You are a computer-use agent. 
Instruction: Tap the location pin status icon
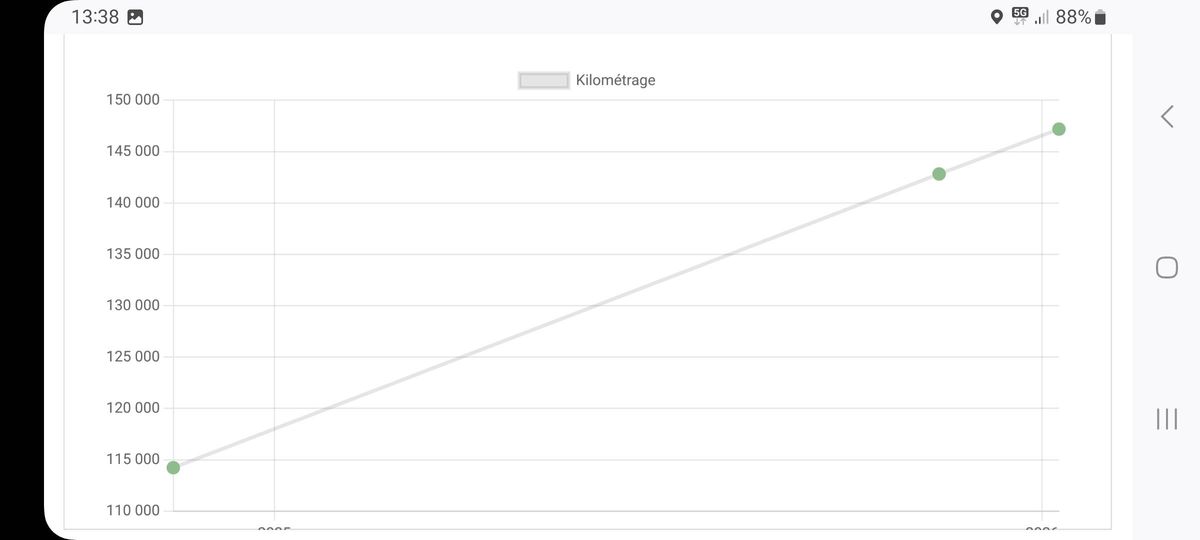[996, 17]
